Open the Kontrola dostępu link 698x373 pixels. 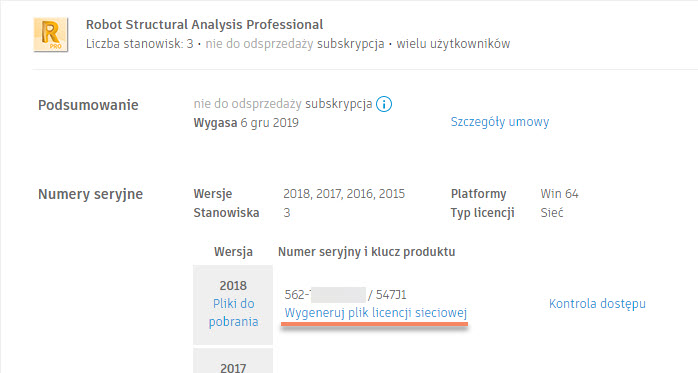tap(597, 304)
